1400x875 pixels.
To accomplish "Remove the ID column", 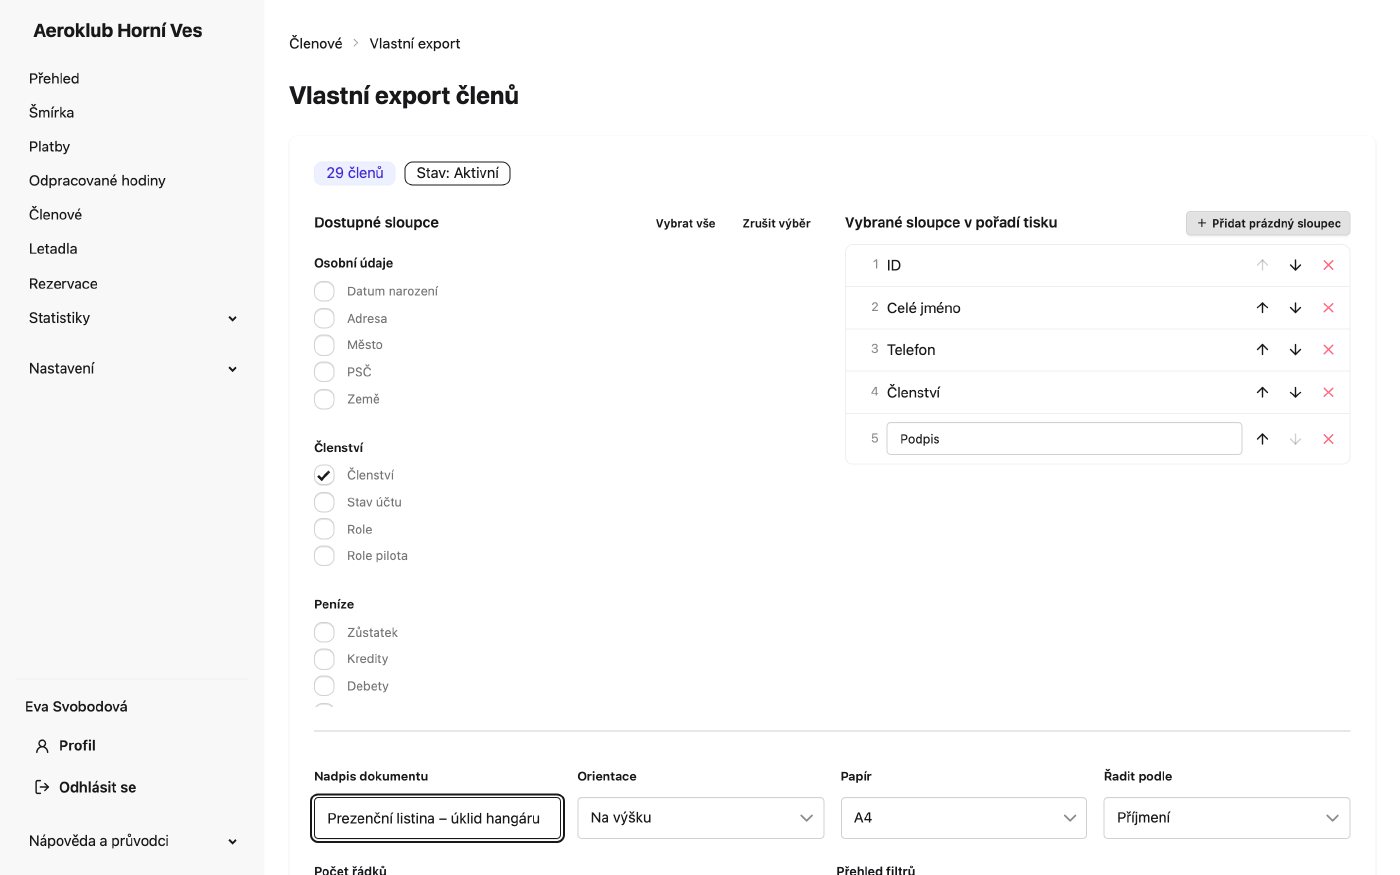I will pyautogui.click(x=1328, y=265).
